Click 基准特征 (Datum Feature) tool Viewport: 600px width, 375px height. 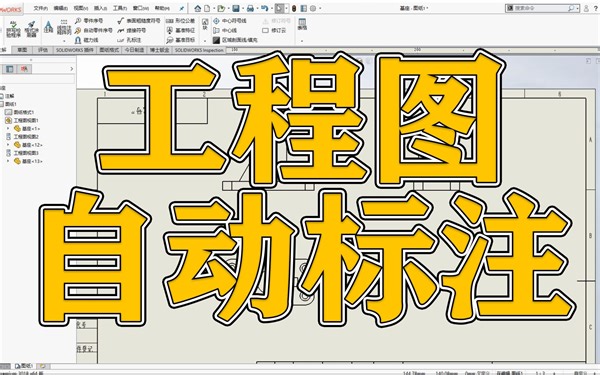point(181,30)
